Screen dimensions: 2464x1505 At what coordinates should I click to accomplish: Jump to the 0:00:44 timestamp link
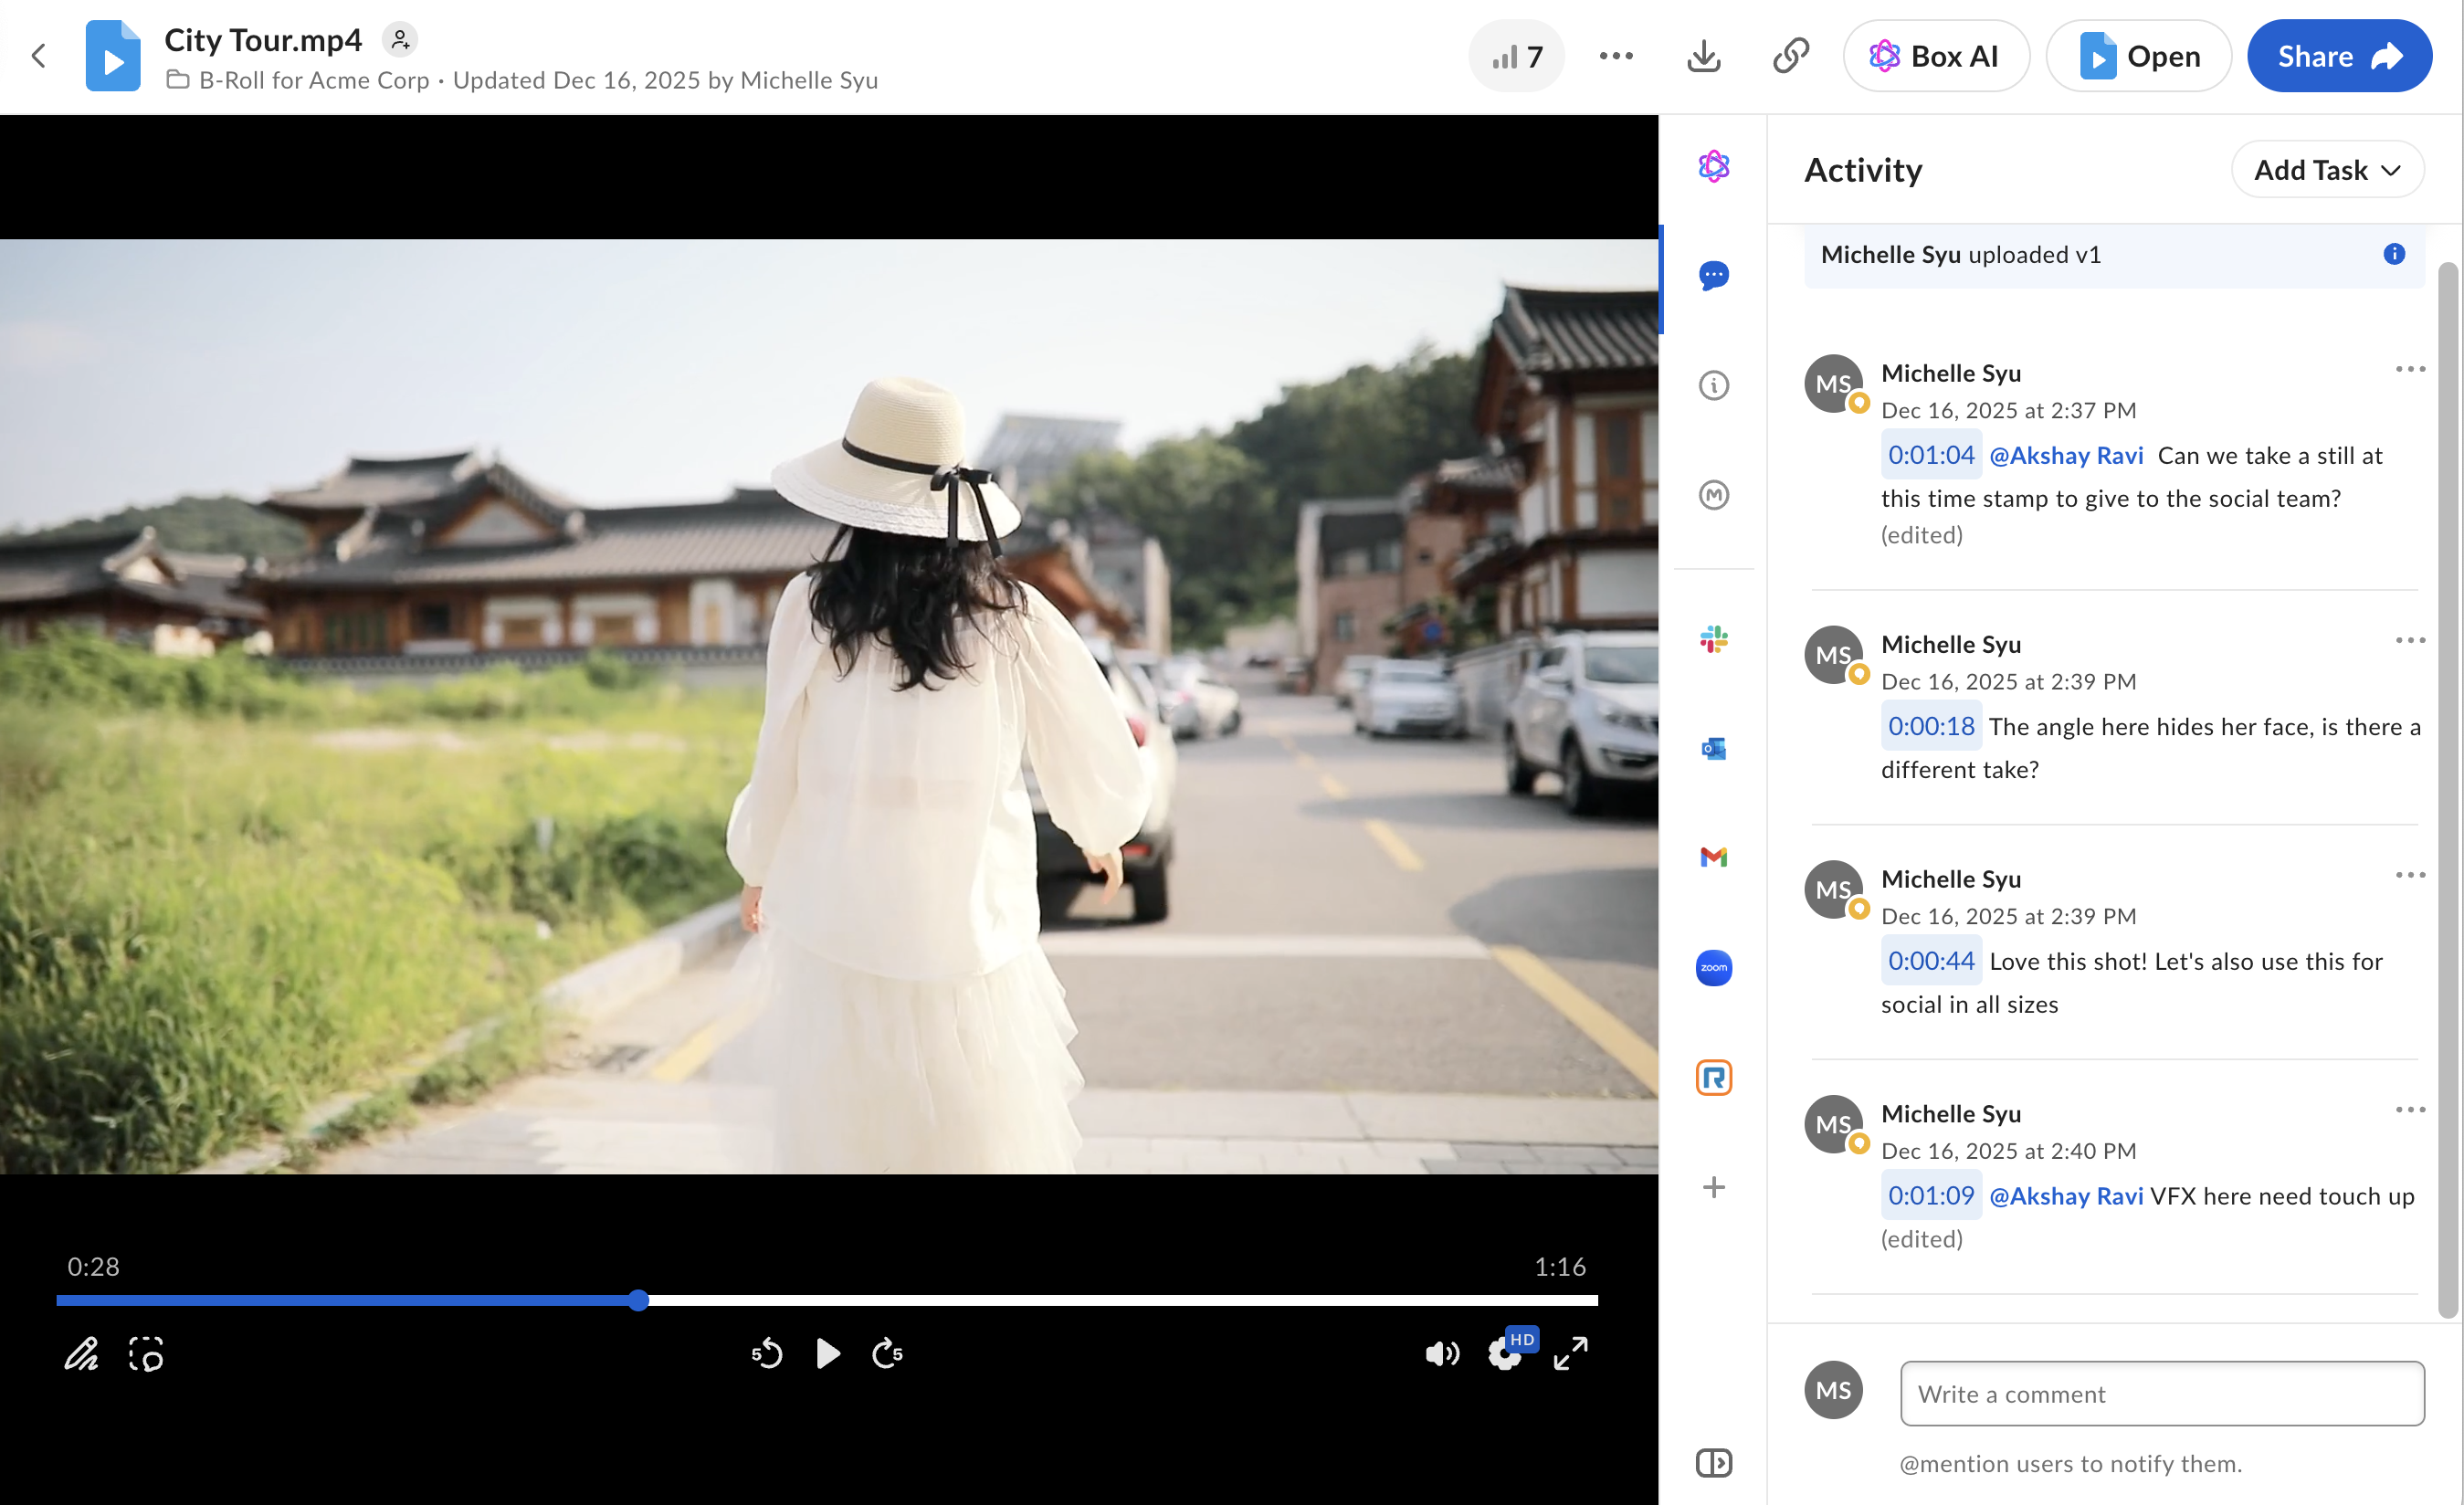1930,961
